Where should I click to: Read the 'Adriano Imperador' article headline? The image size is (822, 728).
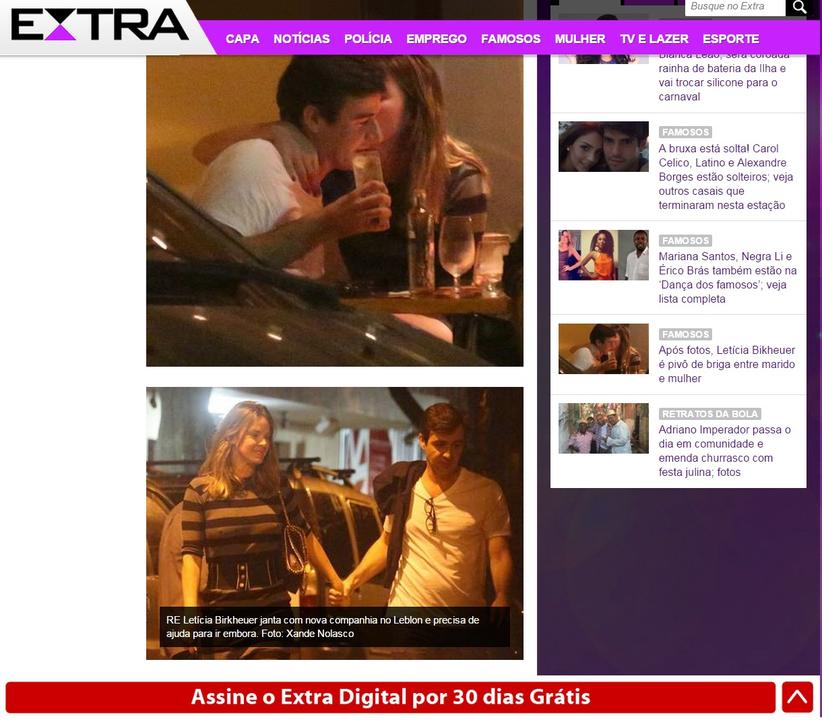click(724, 451)
